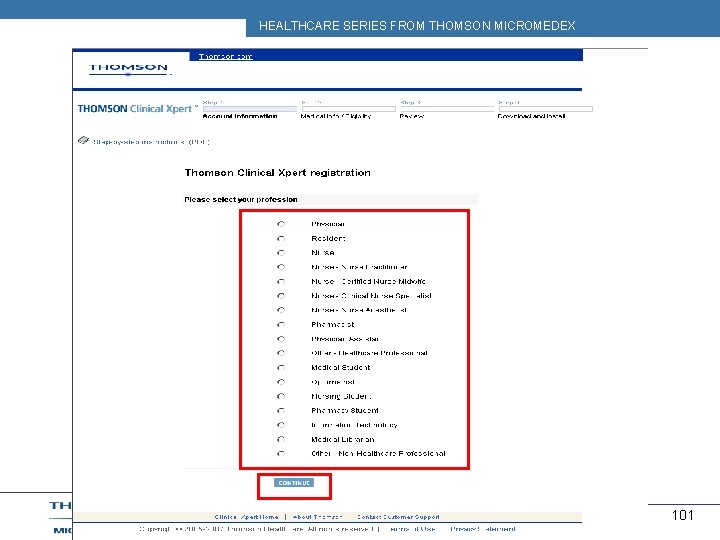Click 'Thomson Clinical Xpert registration' heading

(x=278, y=173)
